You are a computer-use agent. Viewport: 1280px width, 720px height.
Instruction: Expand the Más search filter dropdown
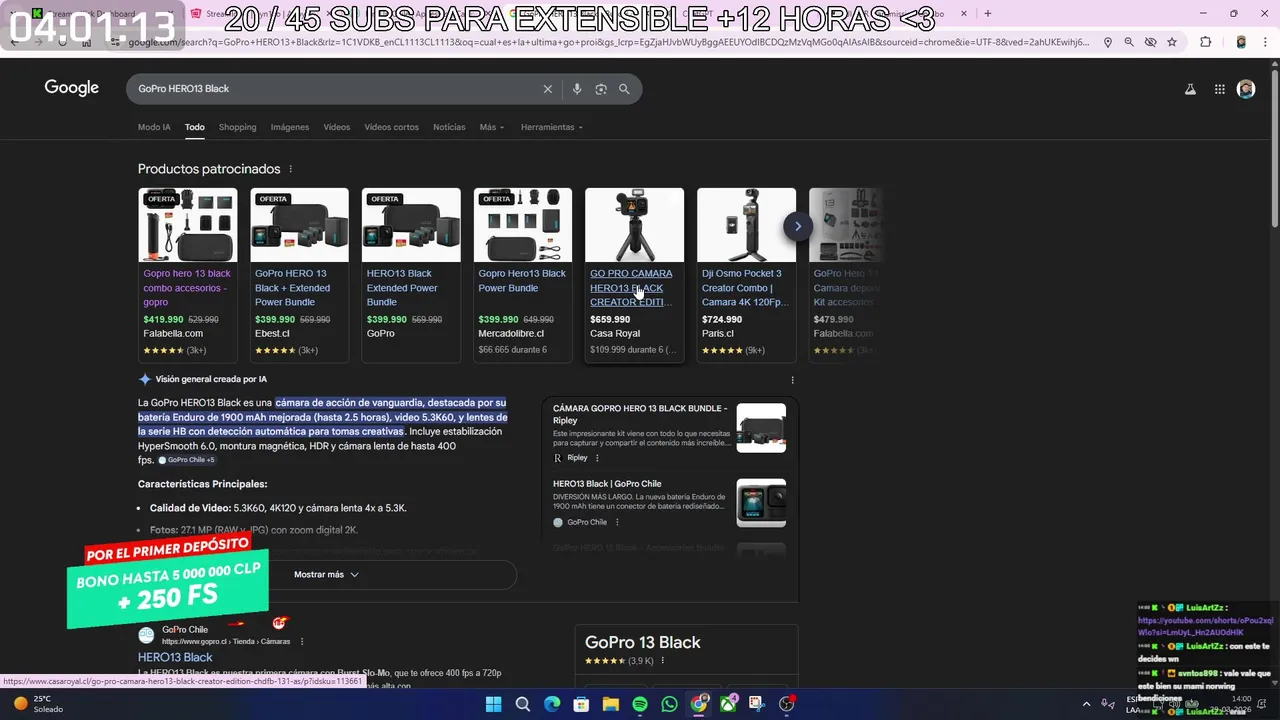pos(491,127)
